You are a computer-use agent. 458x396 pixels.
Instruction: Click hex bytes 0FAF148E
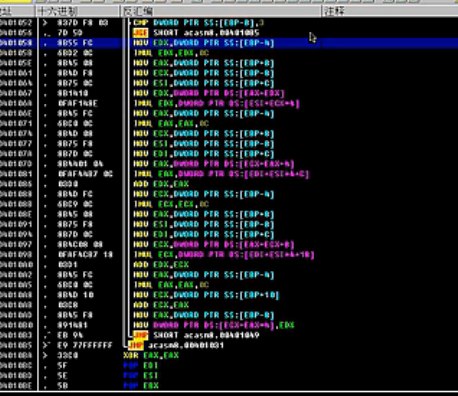[x=78, y=104]
